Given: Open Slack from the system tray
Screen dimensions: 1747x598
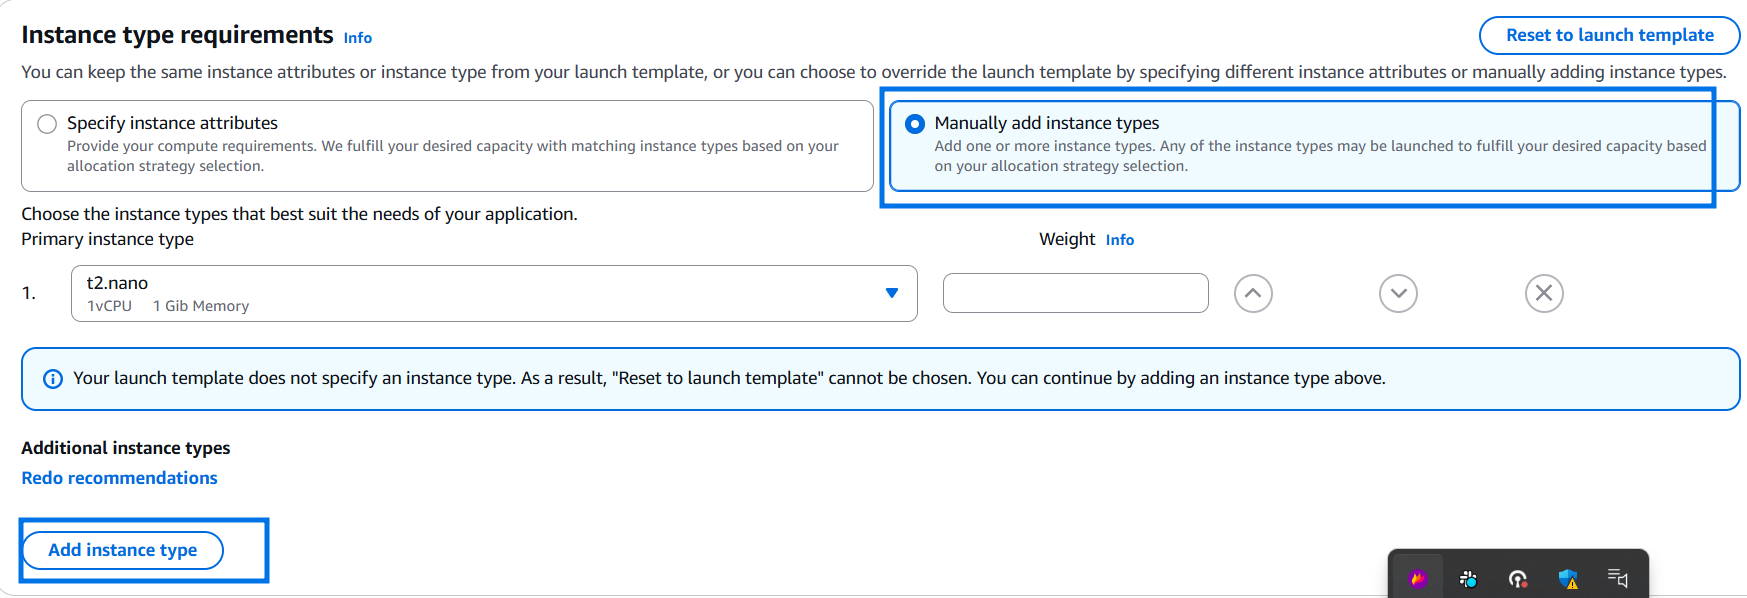Looking at the screenshot, I should (x=1468, y=578).
